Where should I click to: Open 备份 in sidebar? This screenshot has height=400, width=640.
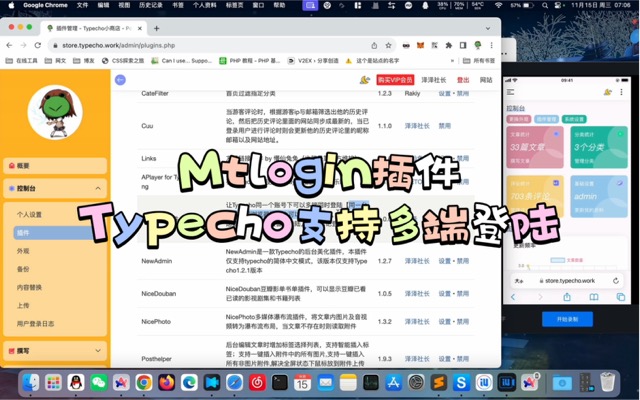click(23, 269)
